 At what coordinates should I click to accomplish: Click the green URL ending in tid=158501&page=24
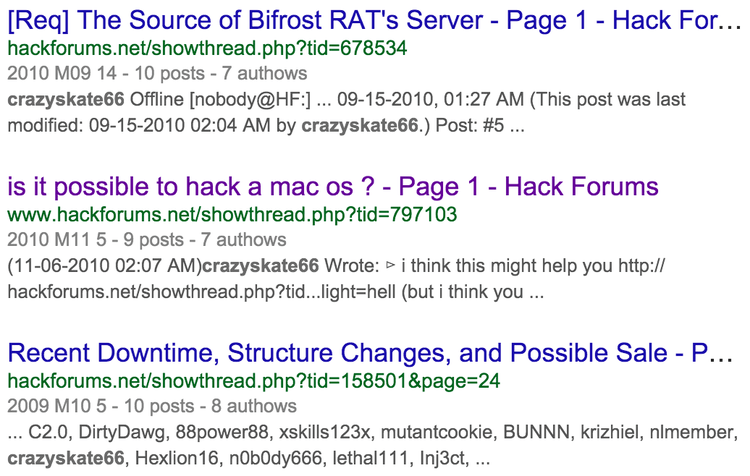pyautogui.click(x=253, y=381)
